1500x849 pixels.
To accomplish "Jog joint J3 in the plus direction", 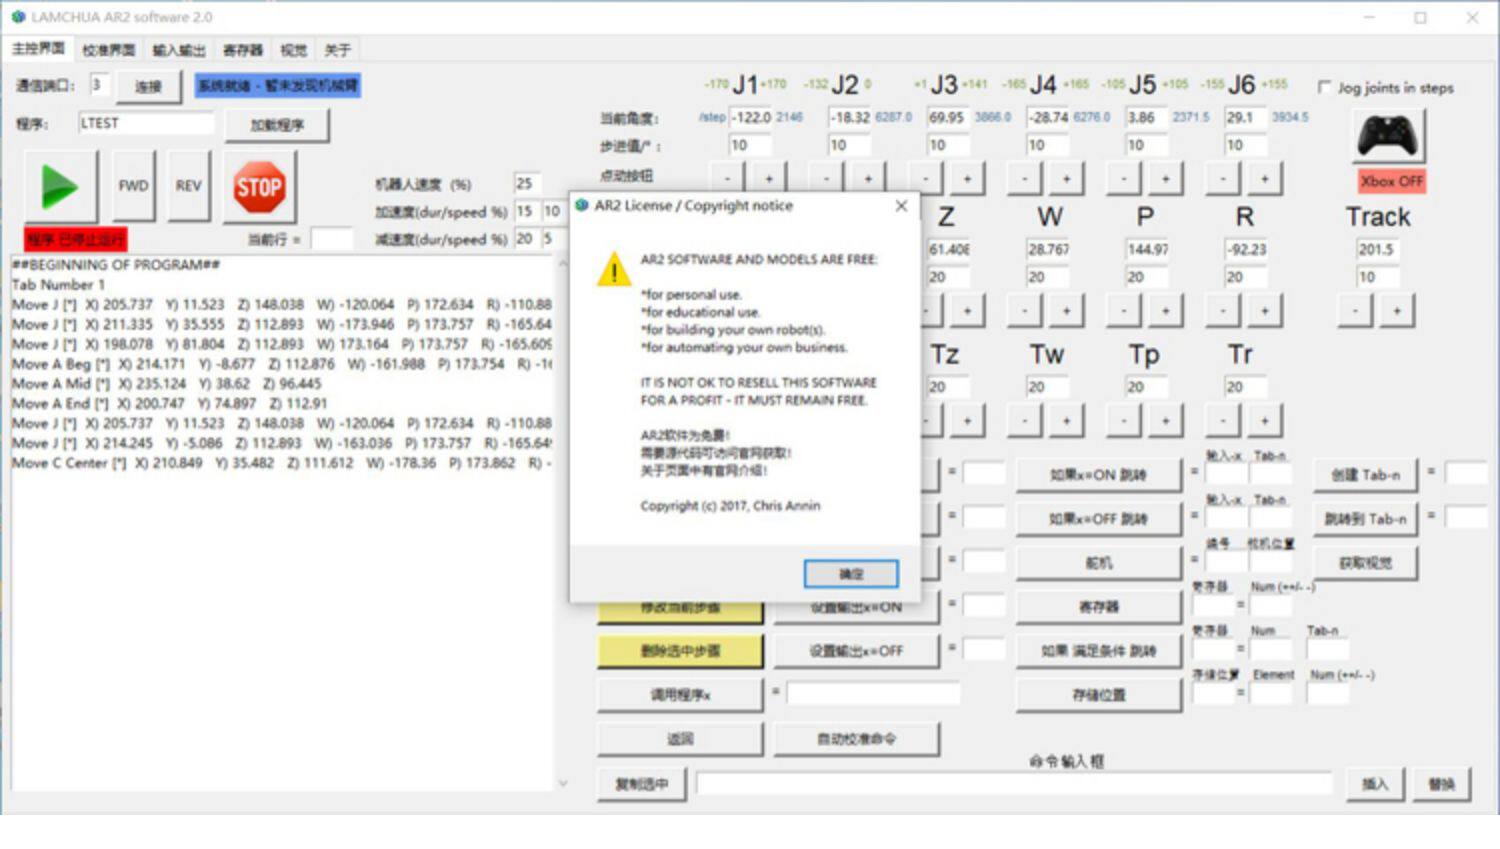I will point(967,178).
